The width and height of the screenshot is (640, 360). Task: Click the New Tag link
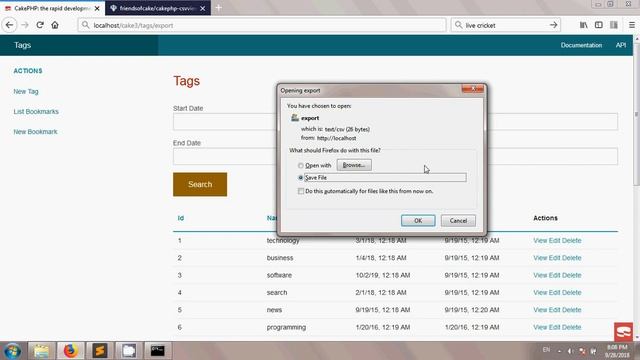(26, 91)
